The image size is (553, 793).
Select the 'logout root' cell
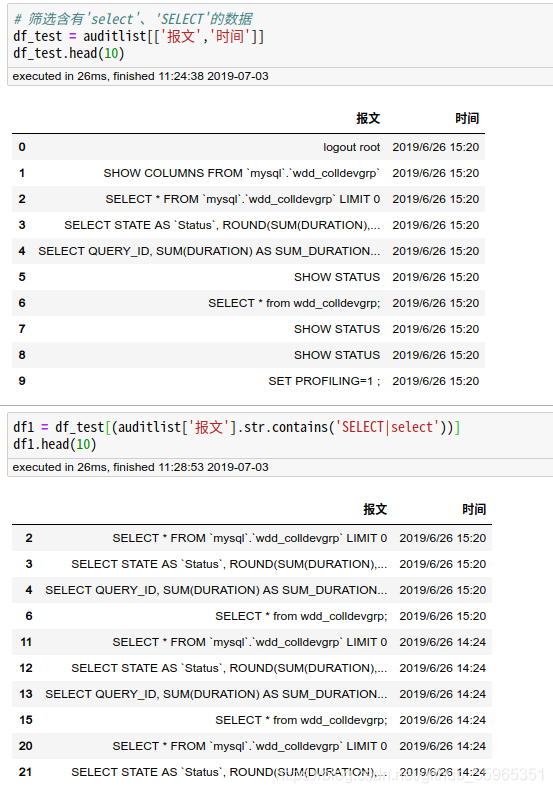click(x=352, y=147)
